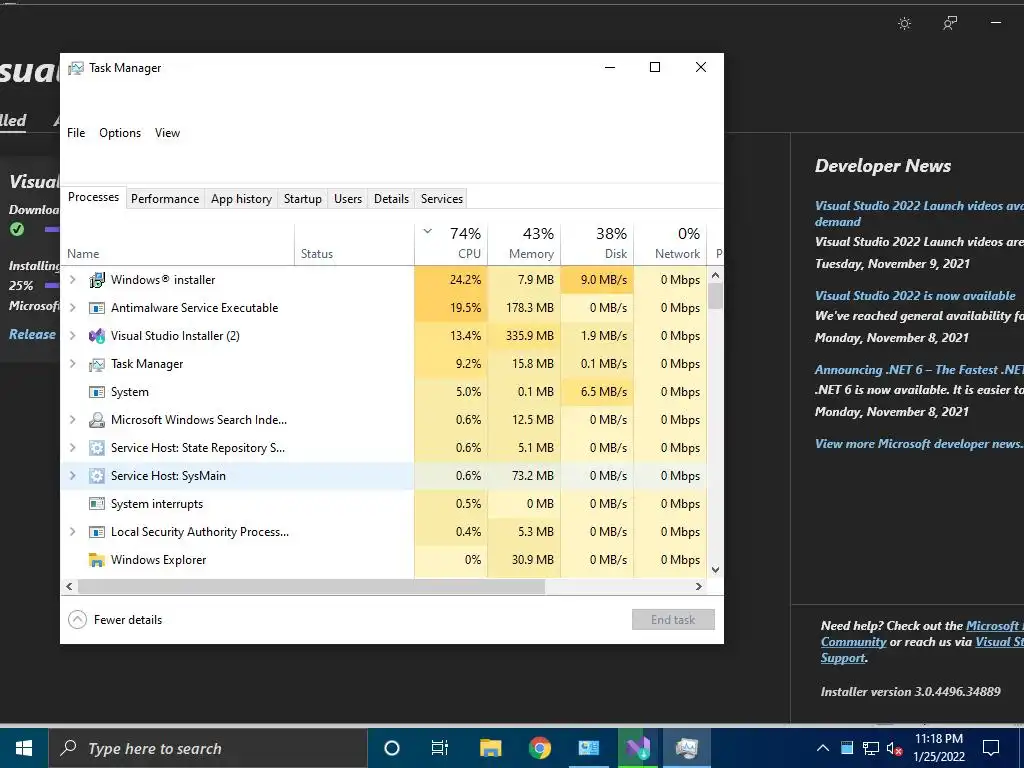The image size is (1024, 768).
Task: Open File Explorer from the taskbar
Action: 490,748
